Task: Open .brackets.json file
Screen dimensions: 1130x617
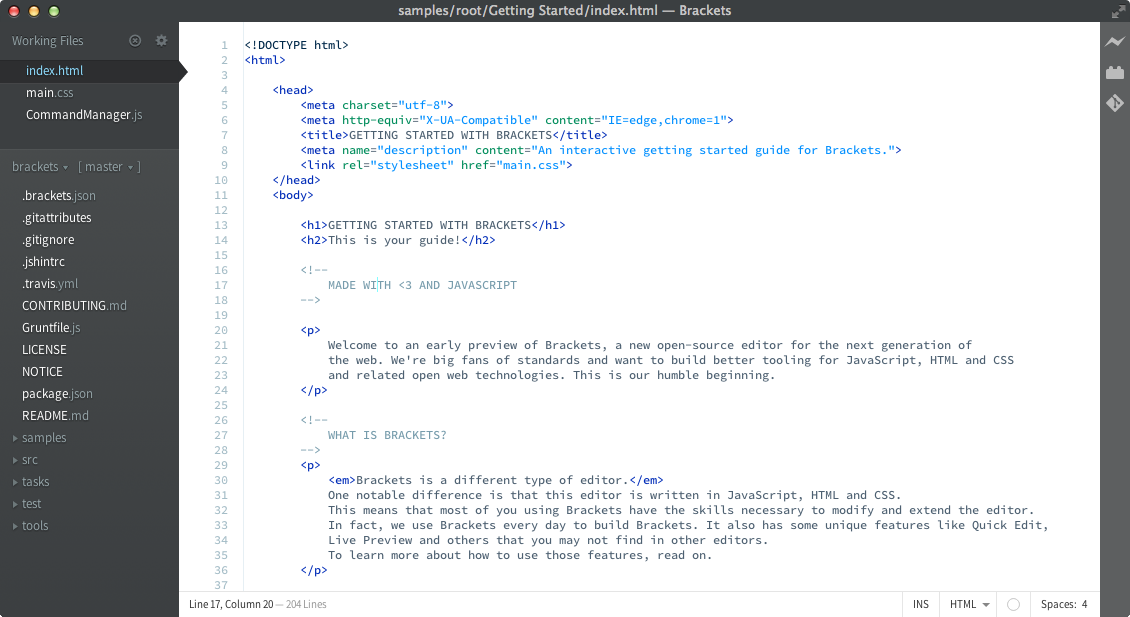Action: click(x=58, y=195)
